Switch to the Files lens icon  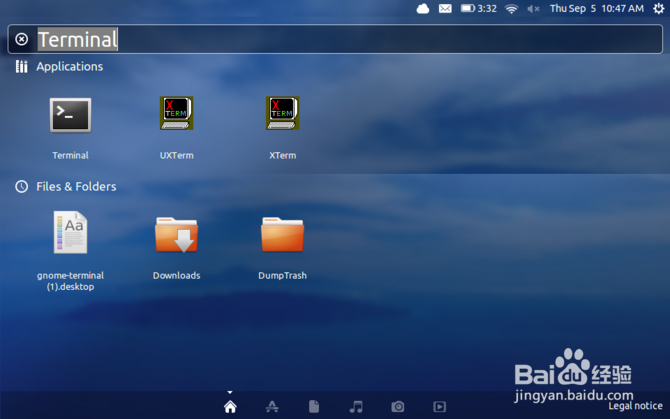click(x=314, y=407)
